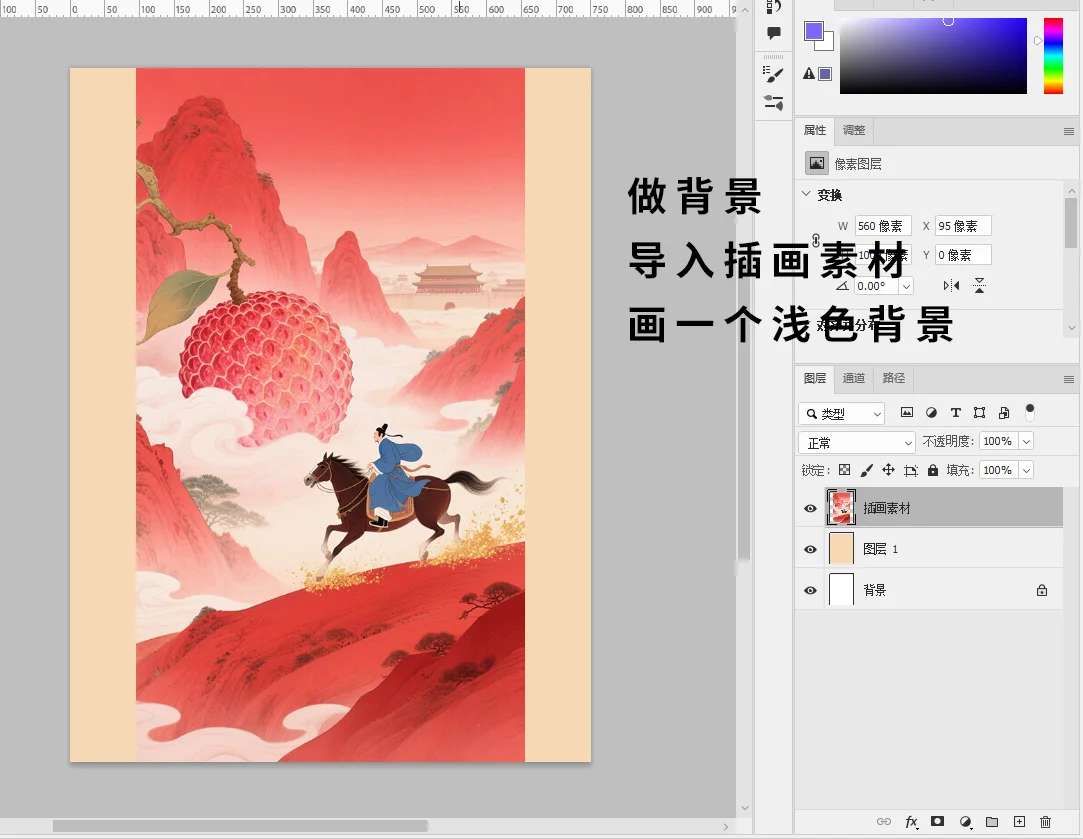Switch to the 属性 tab
The image size is (1083, 839).
click(x=815, y=130)
